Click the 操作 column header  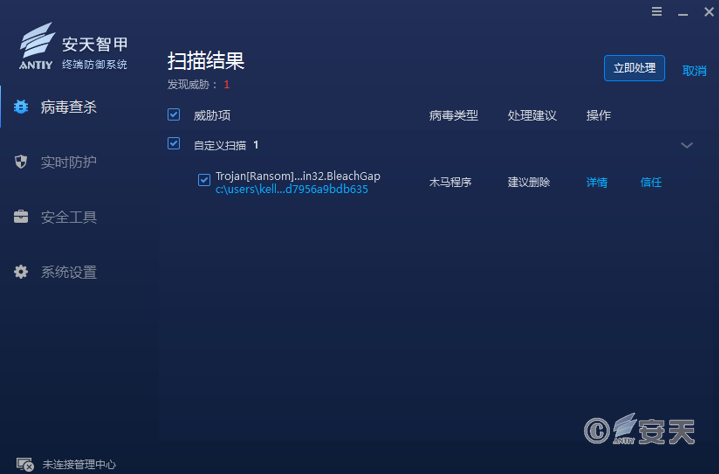coord(598,116)
